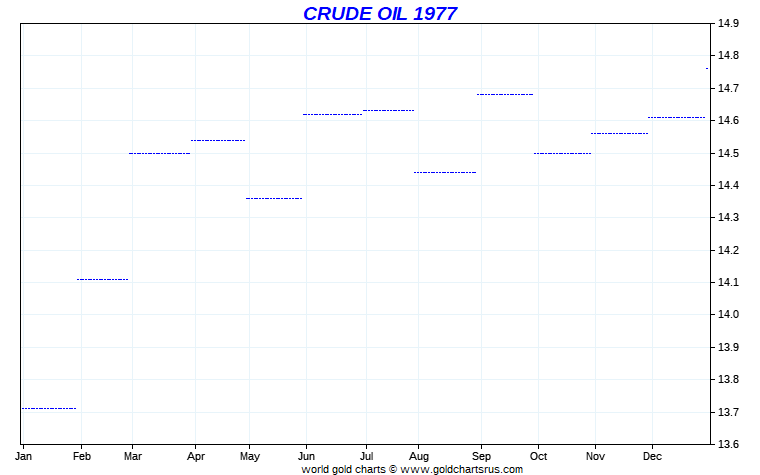Select the April price line at 14.54

218,140
